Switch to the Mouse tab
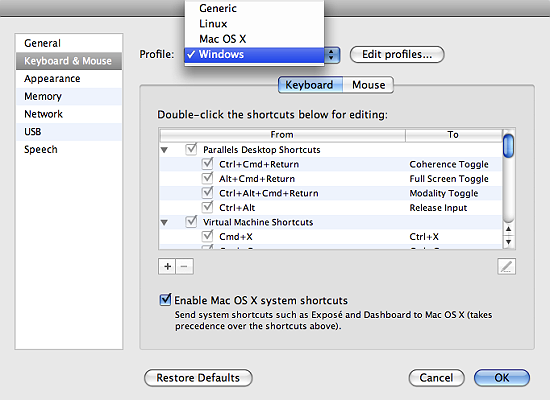This screenshot has height=400, width=550. tap(368, 85)
